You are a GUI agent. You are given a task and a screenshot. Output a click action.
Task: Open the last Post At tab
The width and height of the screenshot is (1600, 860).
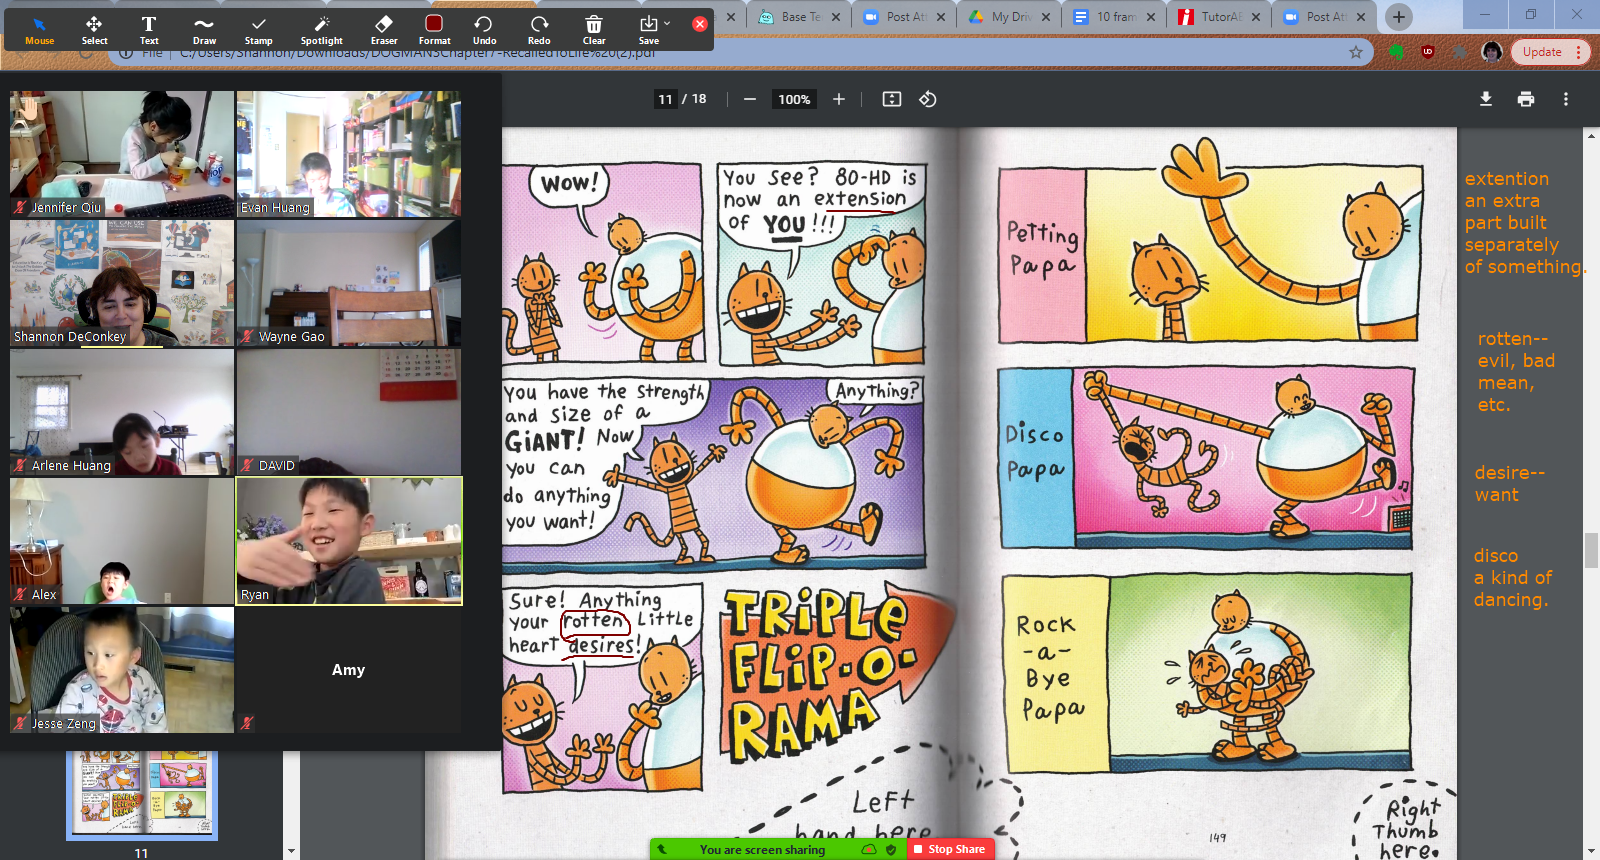1325,16
